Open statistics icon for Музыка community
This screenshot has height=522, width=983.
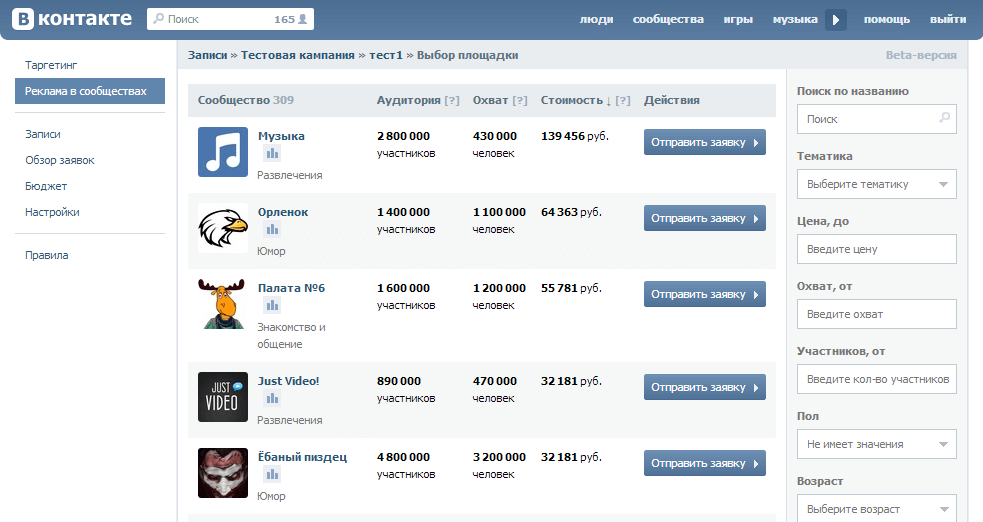tap(271, 154)
